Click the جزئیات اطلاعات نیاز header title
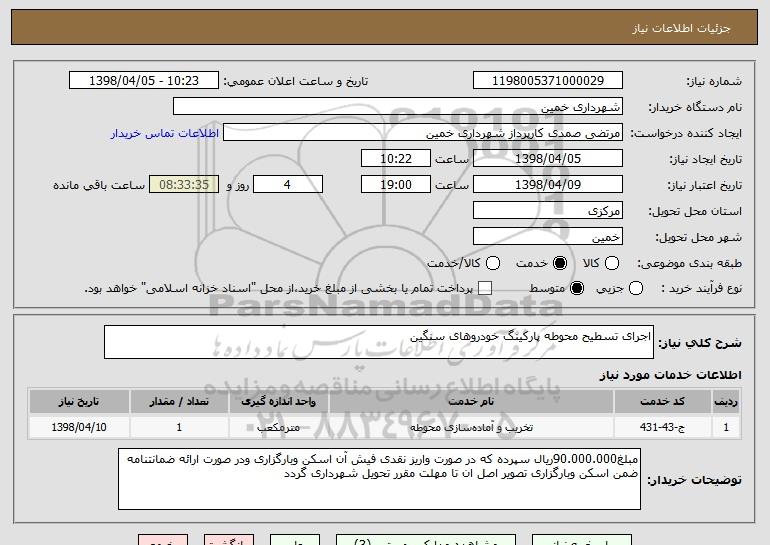770x545 pixels. click(x=681, y=28)
